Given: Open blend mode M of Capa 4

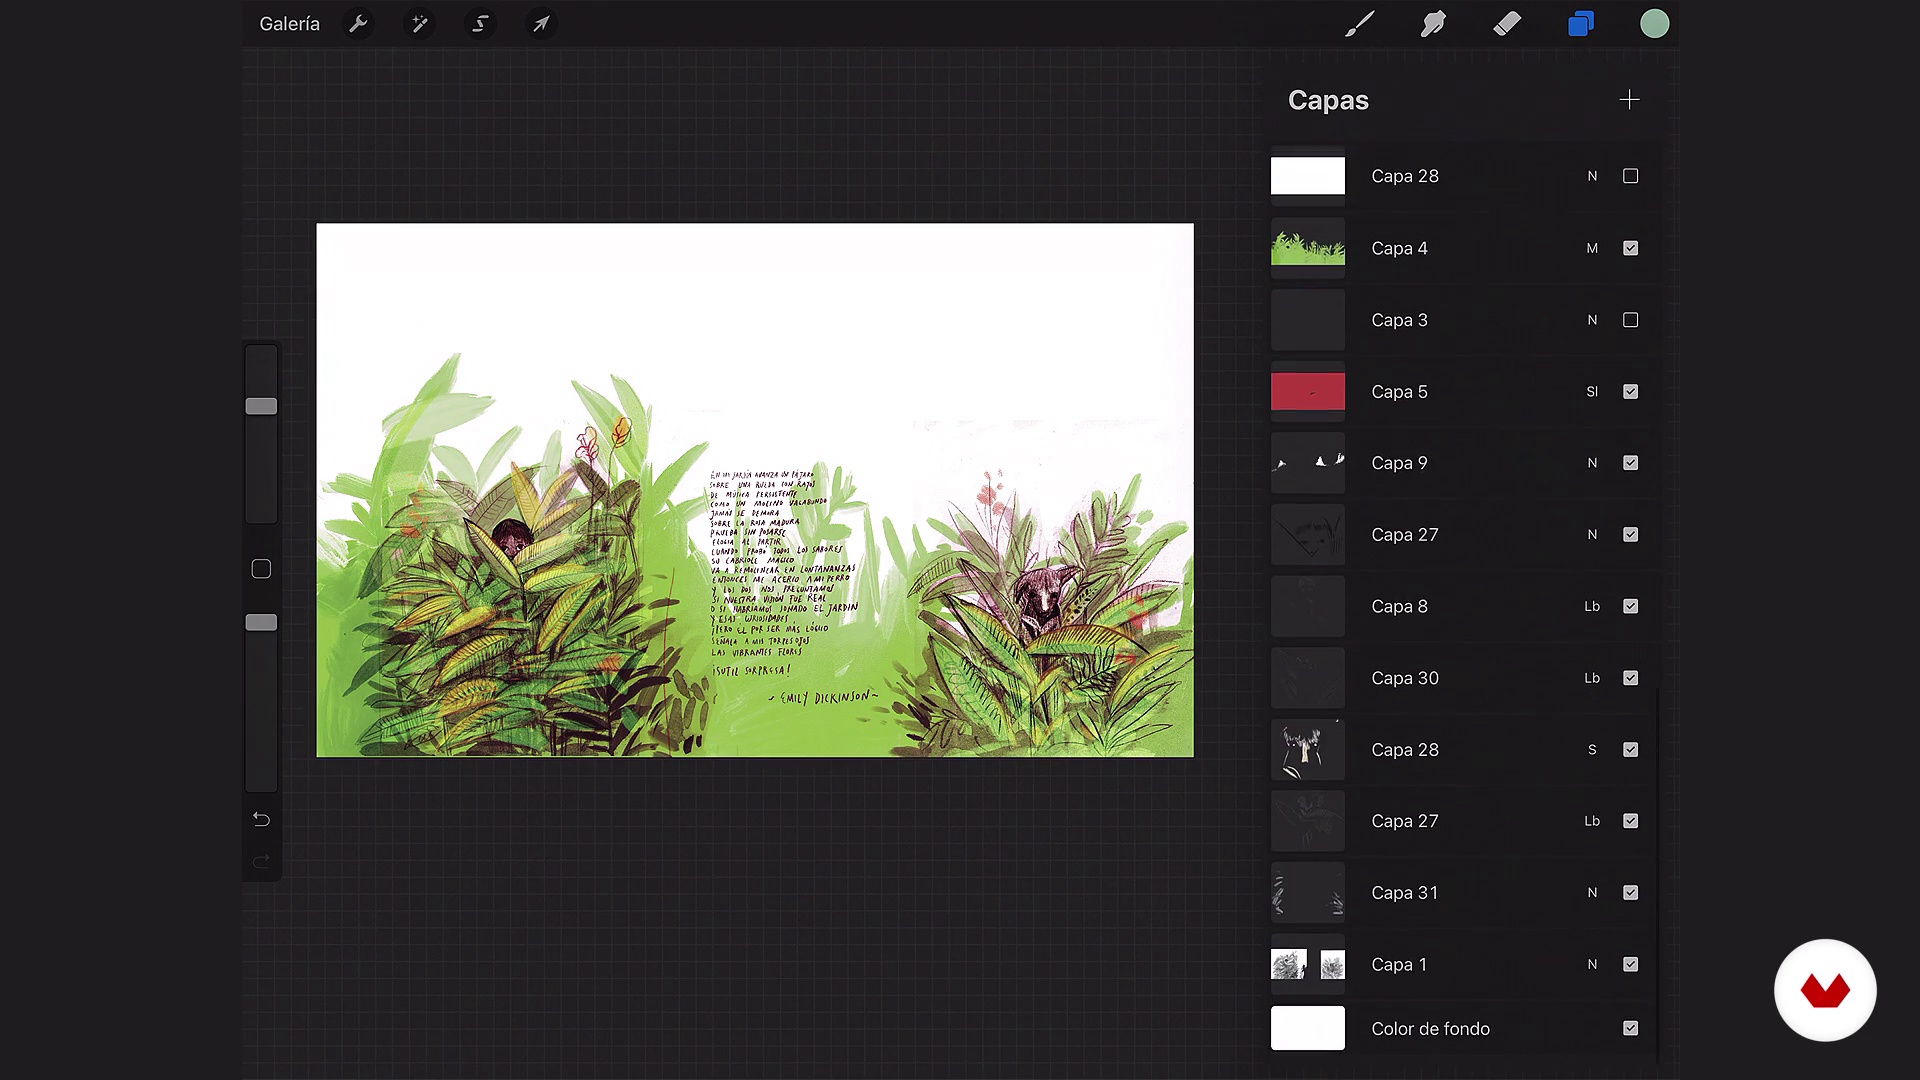Looking at the screenshot, I should [x=1592, y=248].
